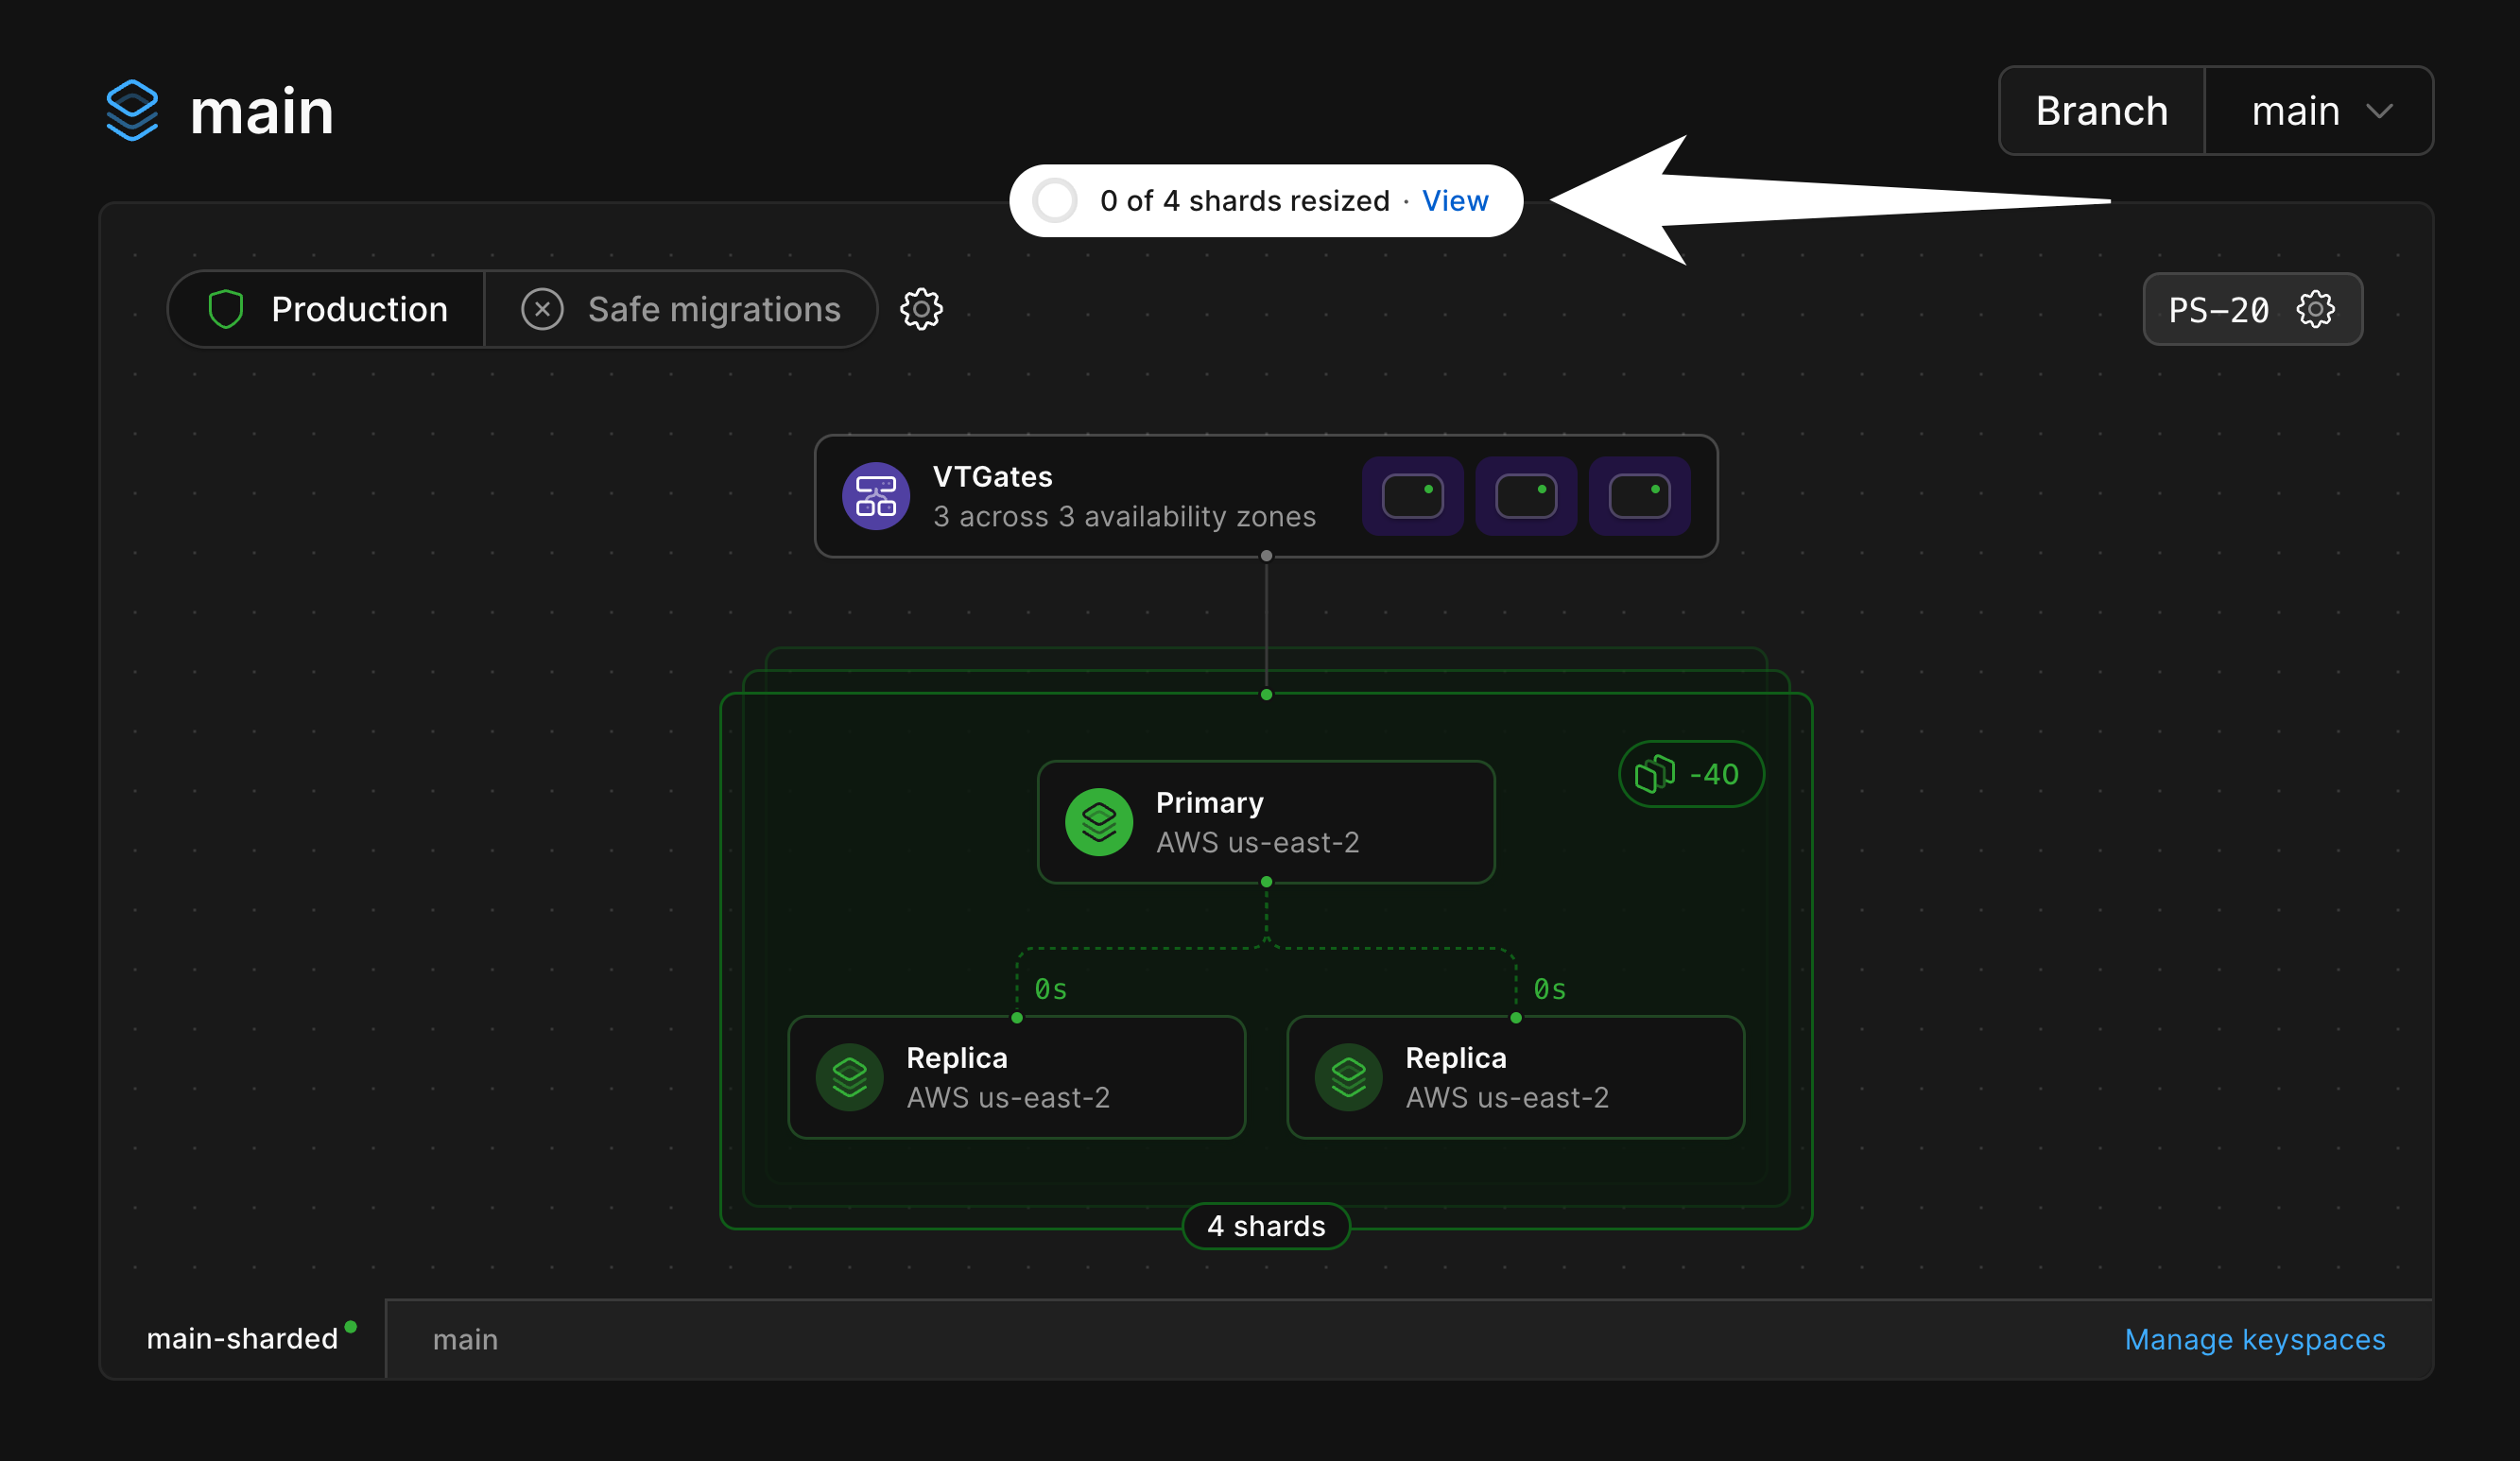Viewport: 2520px width, 1461px height.
Task: Select the left Replica node card
Action: (1016, 1077)
